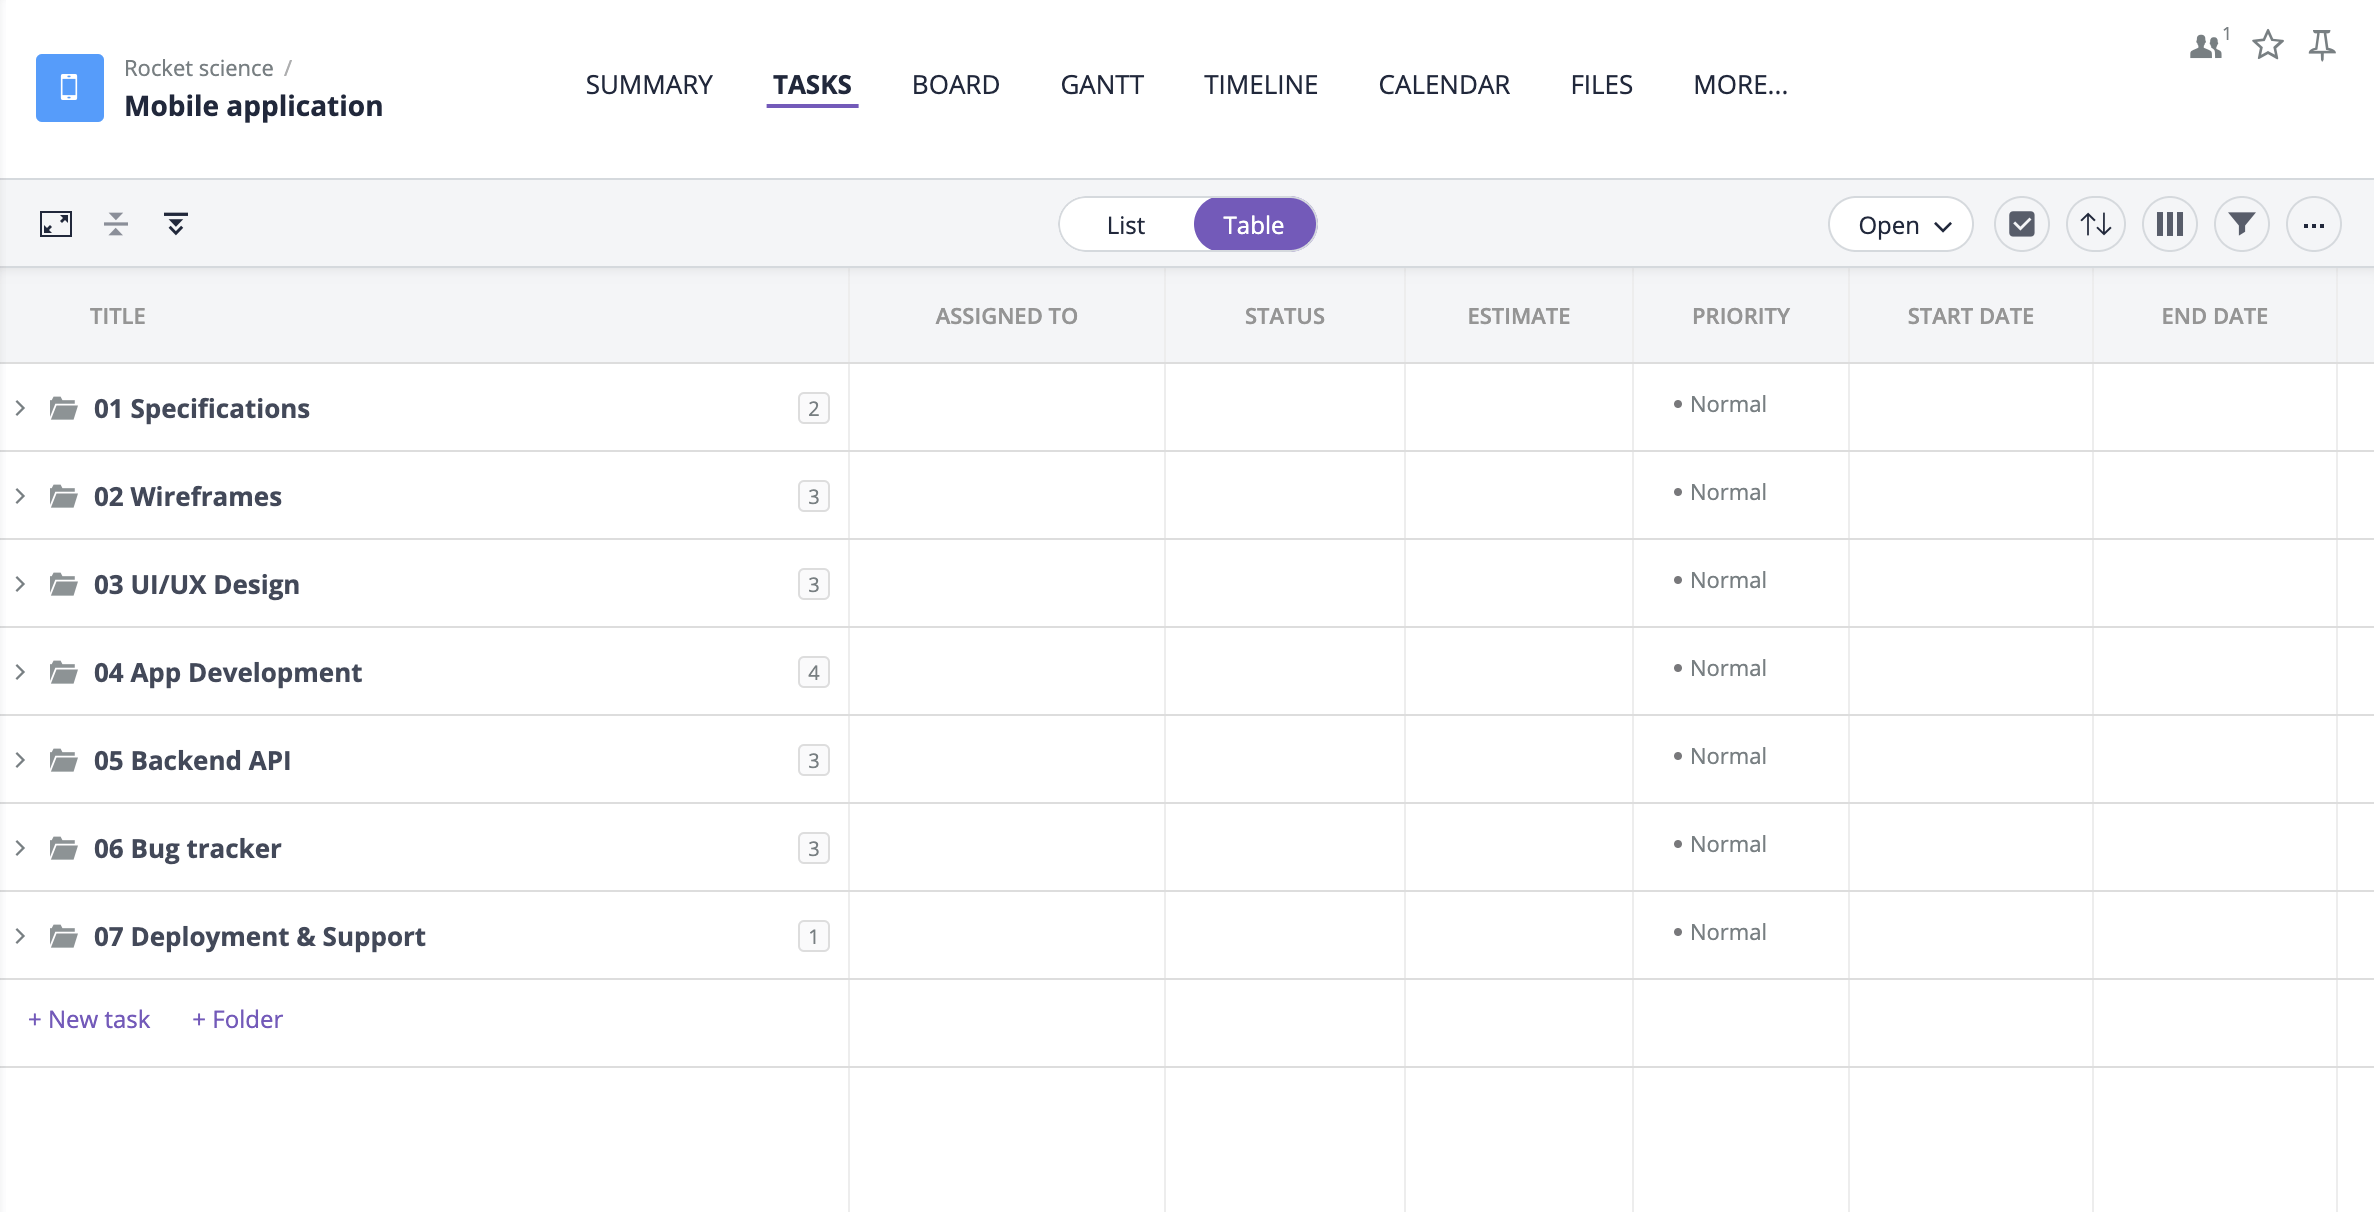
Task: Click the task selection checkbox icon
Action: pos(2022,224)
